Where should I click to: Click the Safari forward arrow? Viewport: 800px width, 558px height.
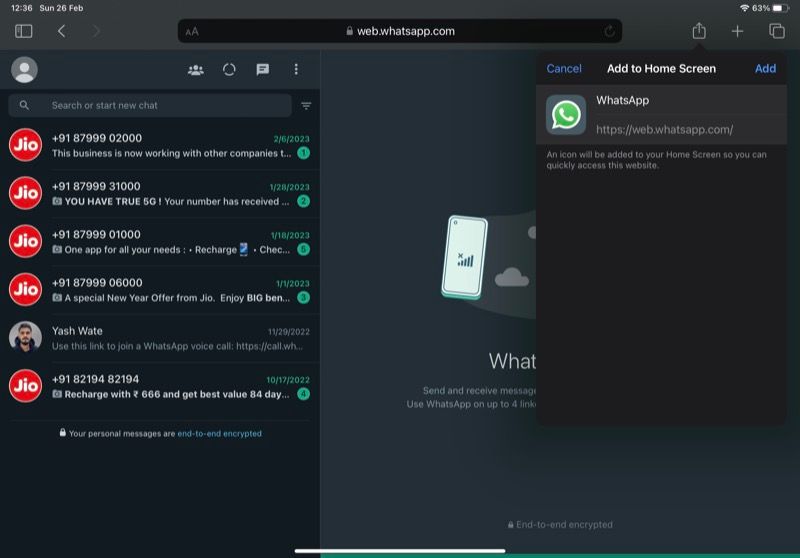click(x=96, y=31)
